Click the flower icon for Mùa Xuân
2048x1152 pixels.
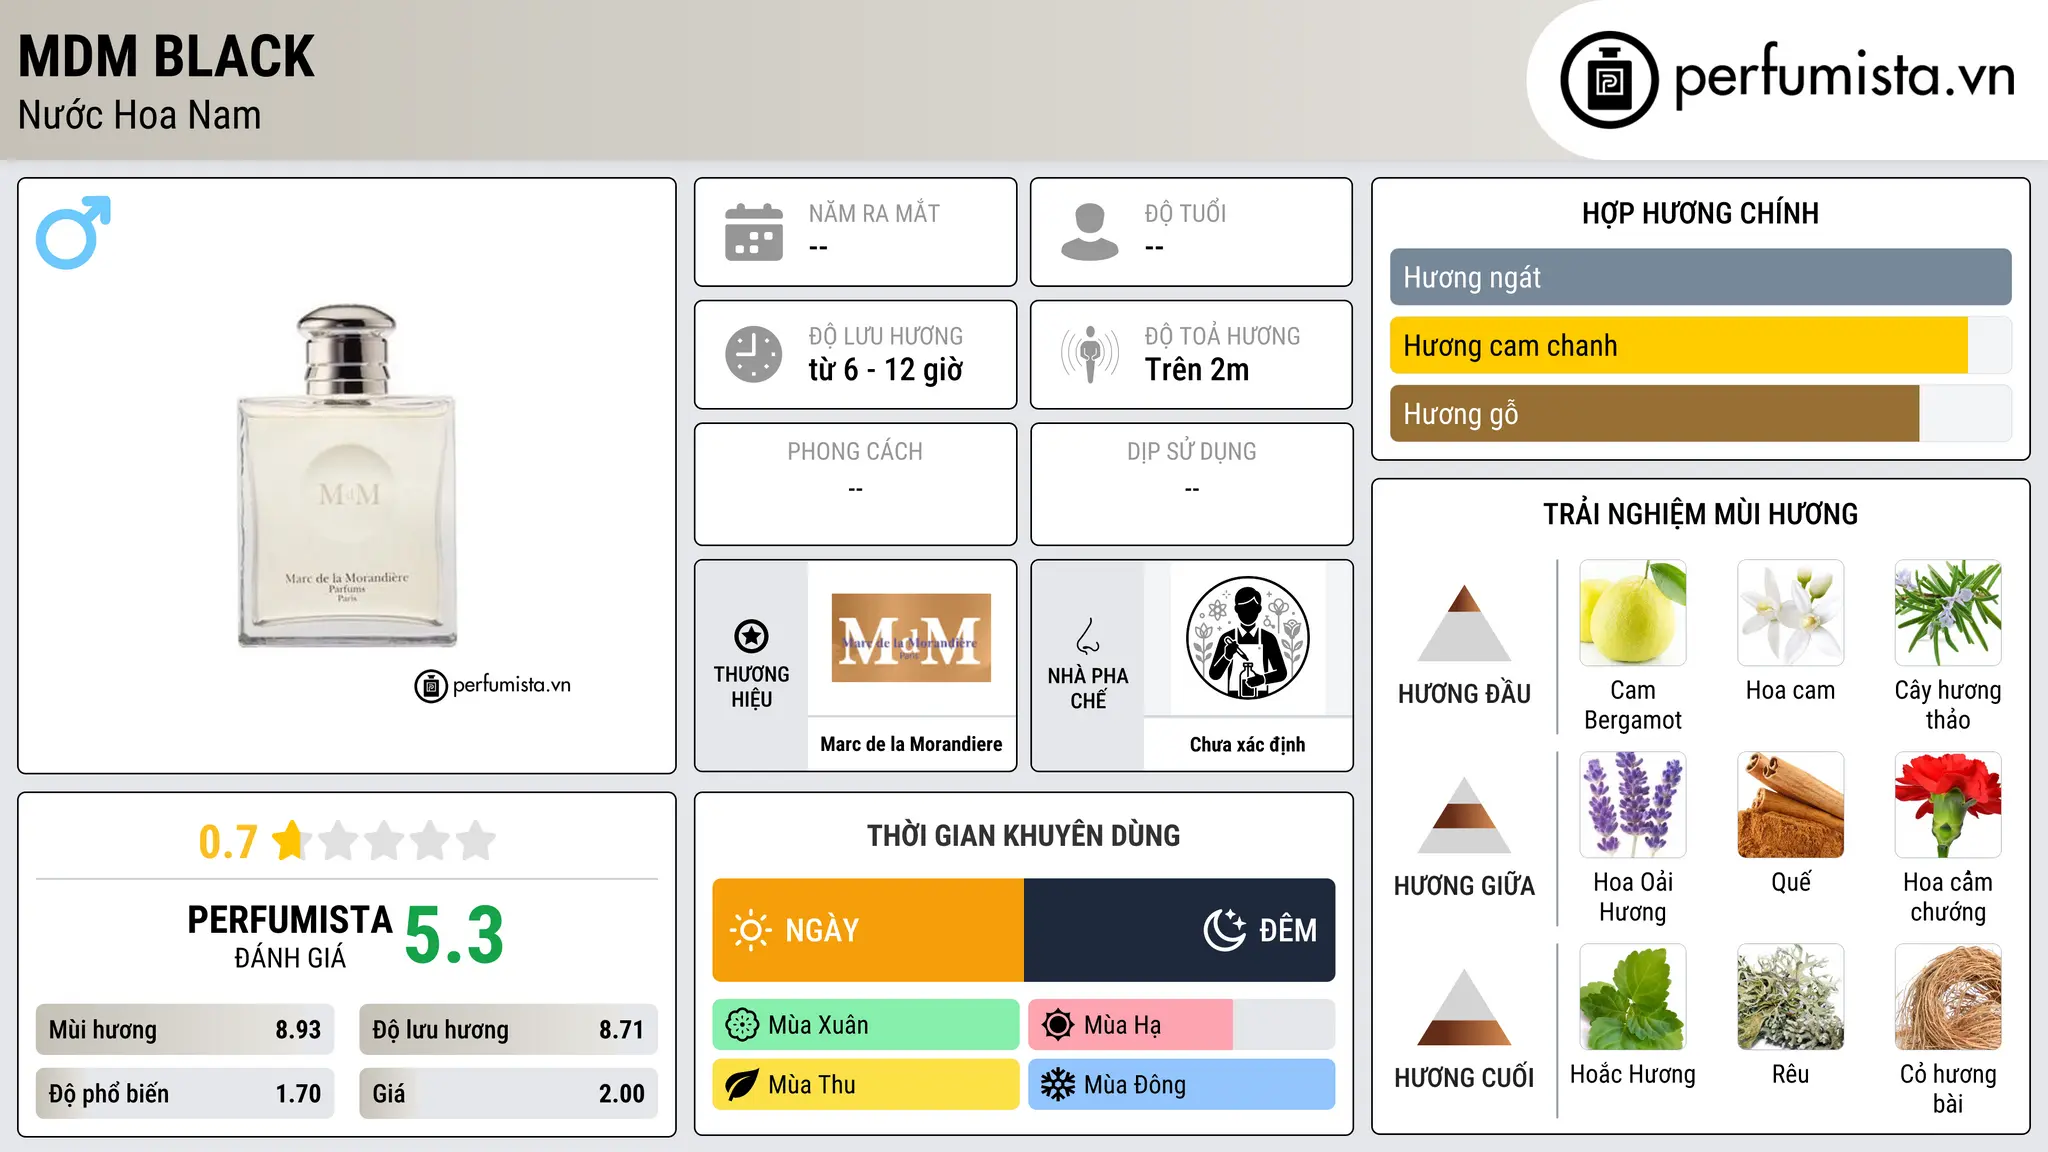coord(742,1025)
